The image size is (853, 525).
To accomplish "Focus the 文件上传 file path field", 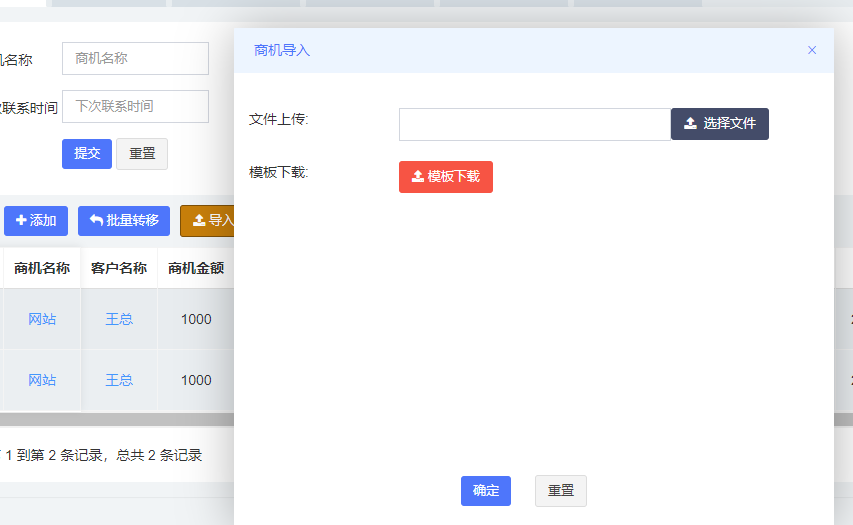I will tap(535, 124).
